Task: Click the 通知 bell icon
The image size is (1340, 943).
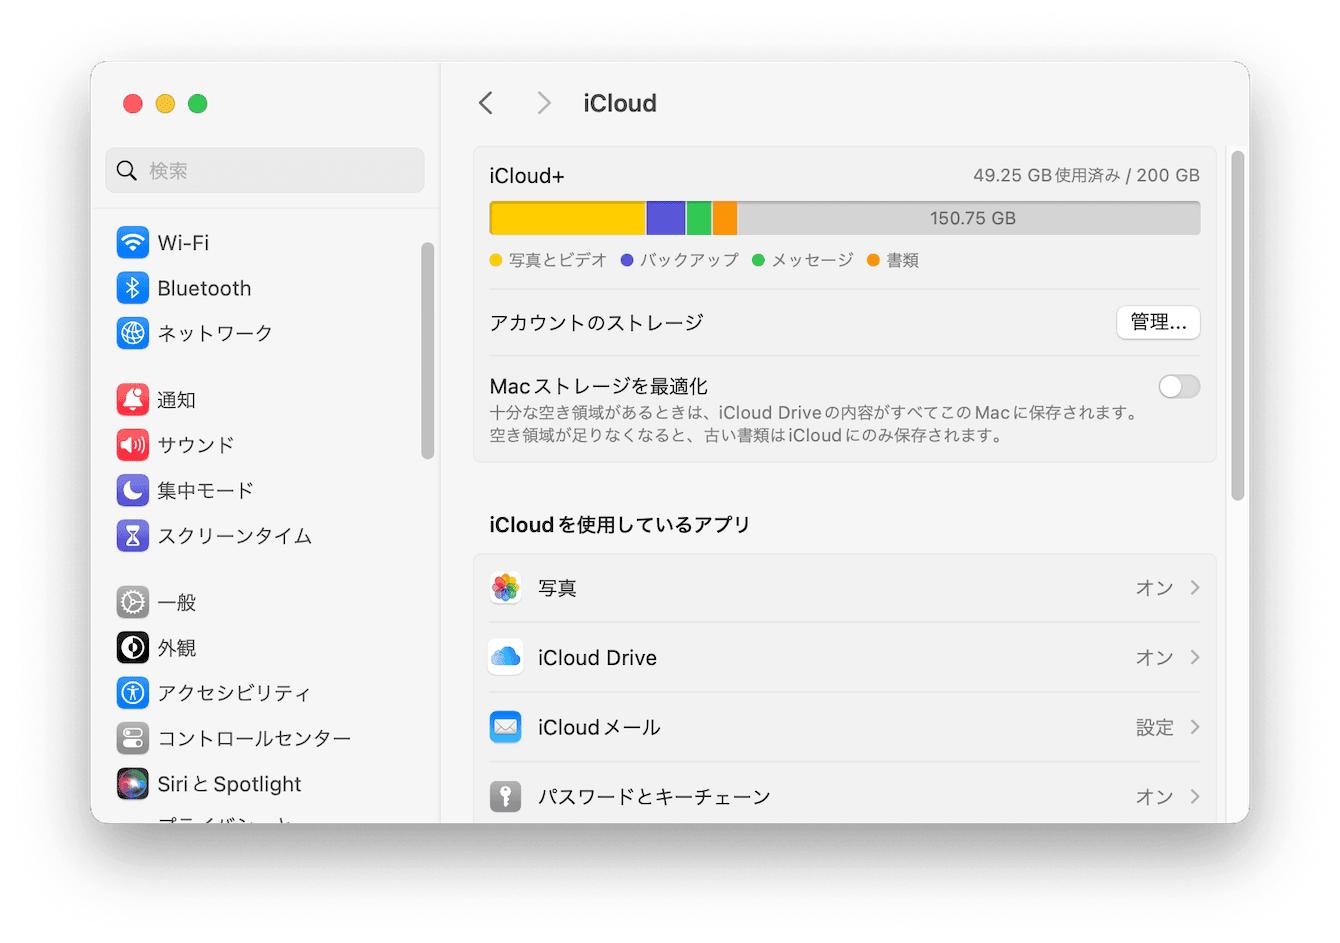Action: [x=133, y=400]
